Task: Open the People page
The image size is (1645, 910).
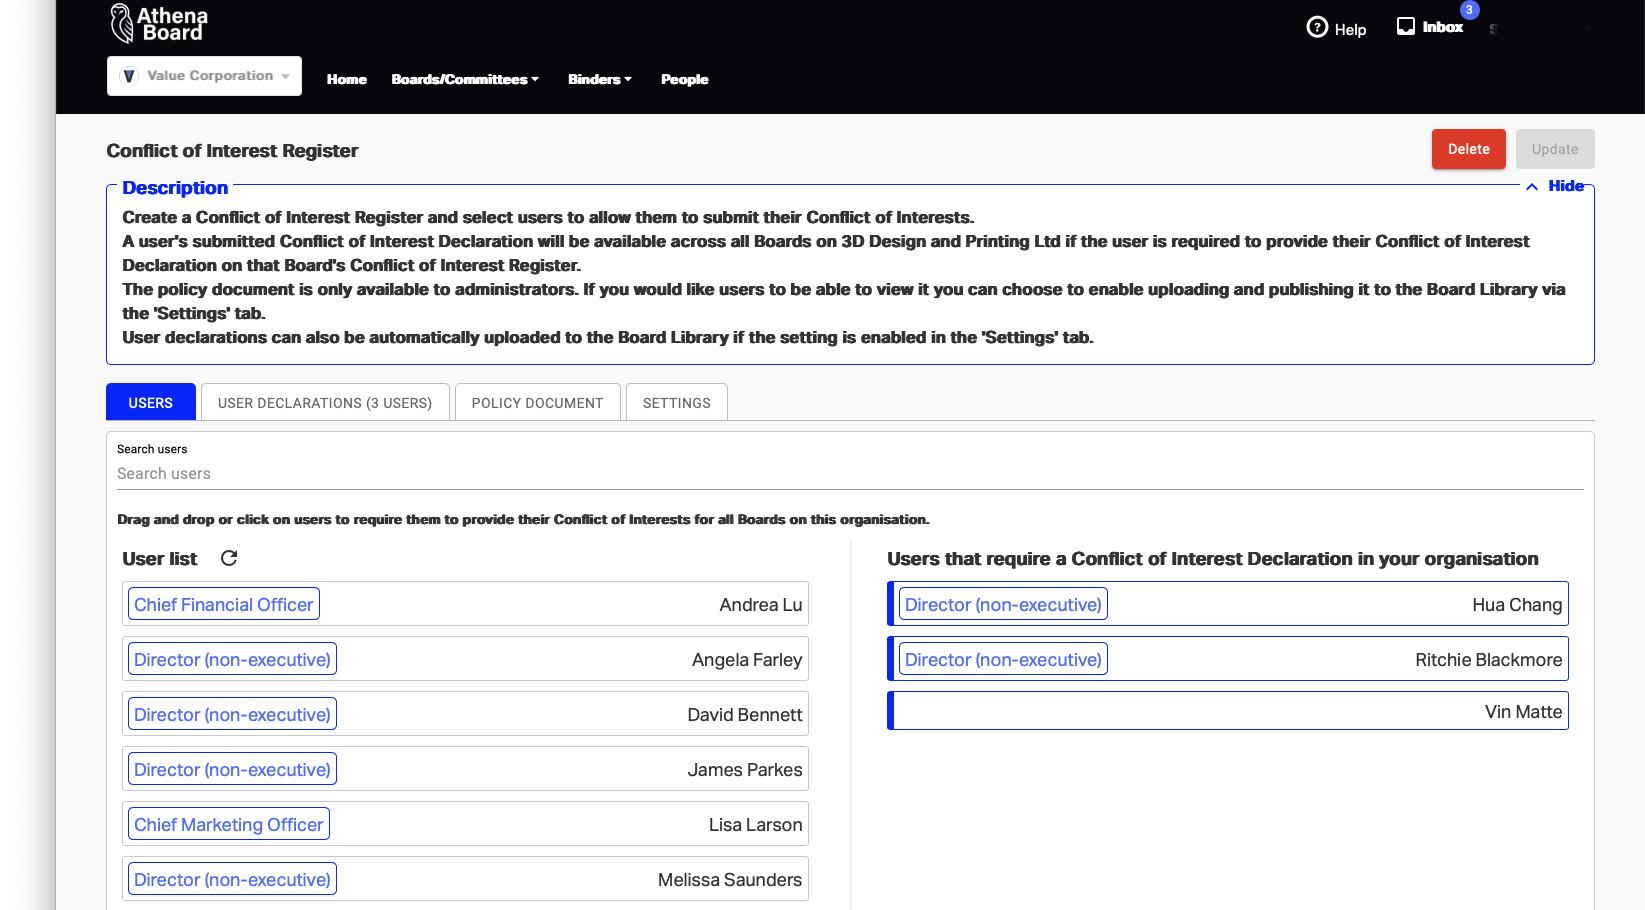Action: (x=684, y=79)
